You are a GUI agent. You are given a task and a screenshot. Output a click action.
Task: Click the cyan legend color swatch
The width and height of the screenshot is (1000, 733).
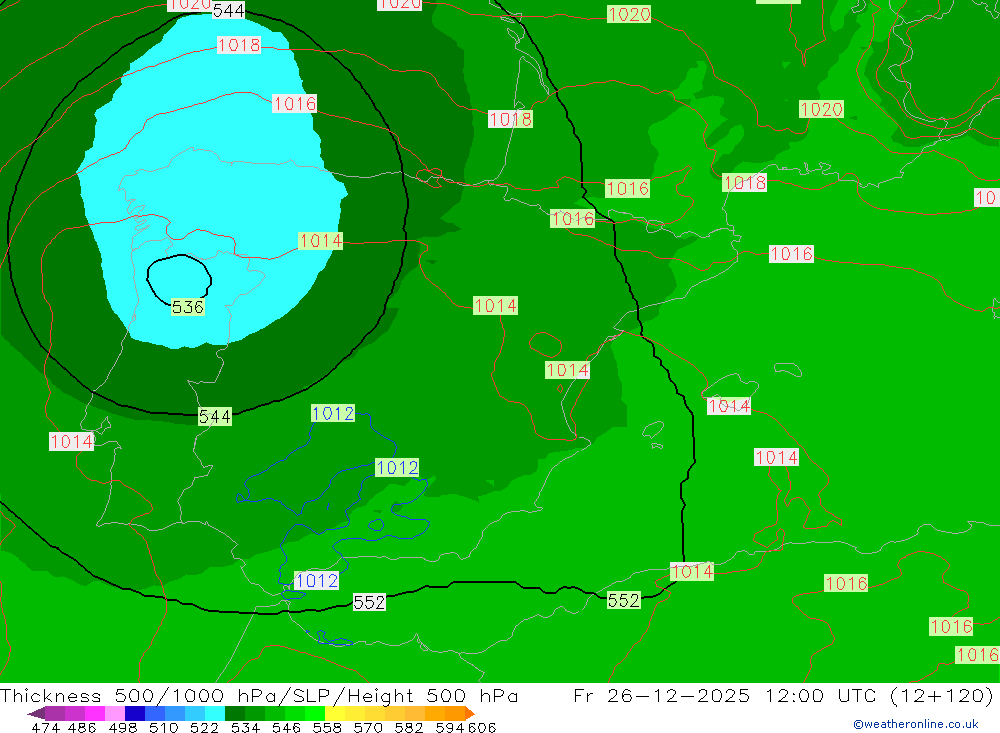click(x=215, y=713)
